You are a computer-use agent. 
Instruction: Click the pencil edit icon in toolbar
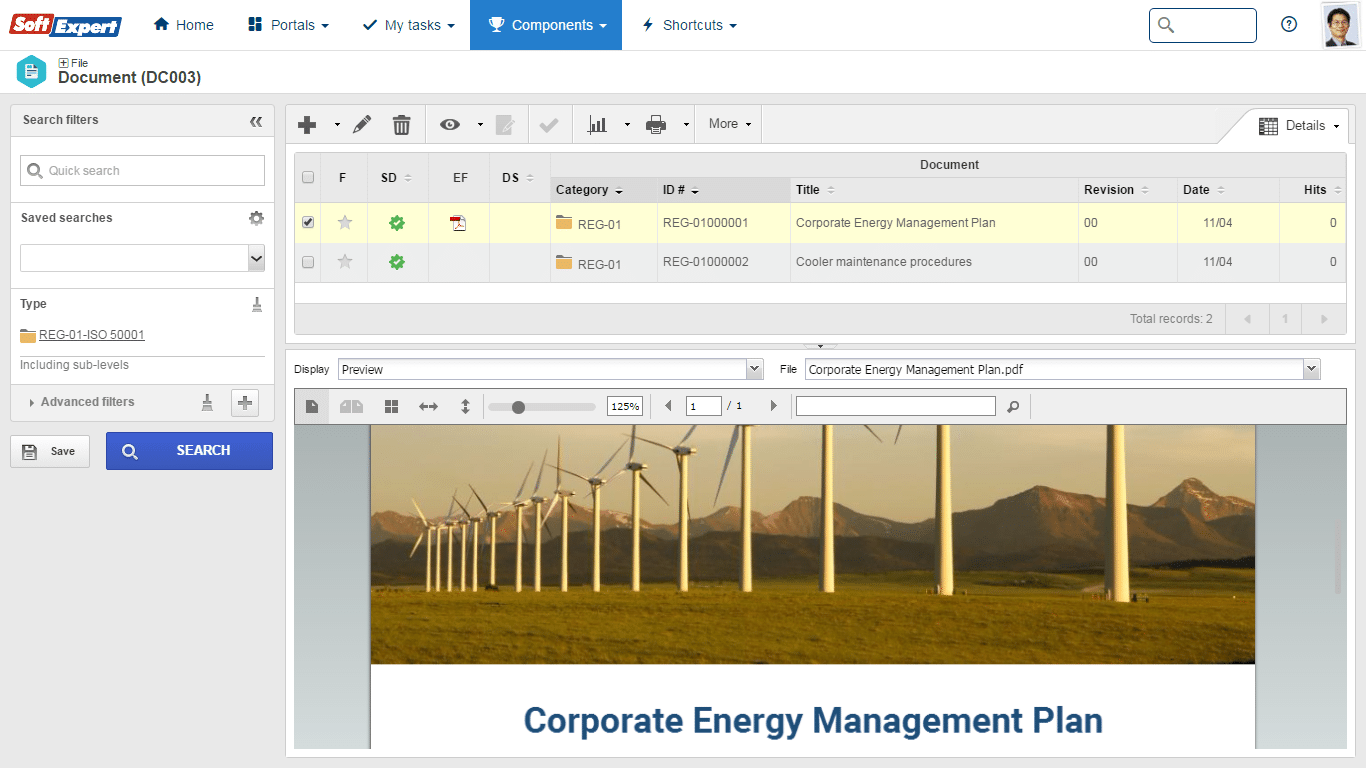(x=362, y=124)
